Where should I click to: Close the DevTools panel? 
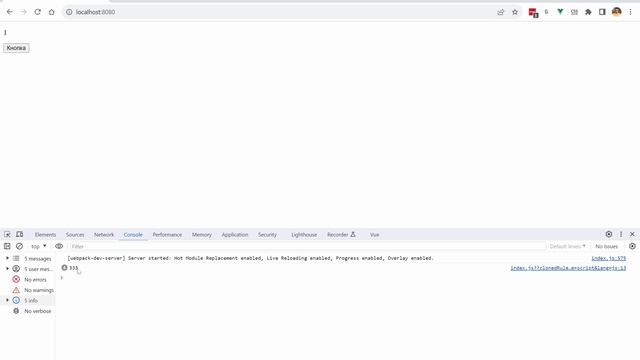[x=632, y=234]
